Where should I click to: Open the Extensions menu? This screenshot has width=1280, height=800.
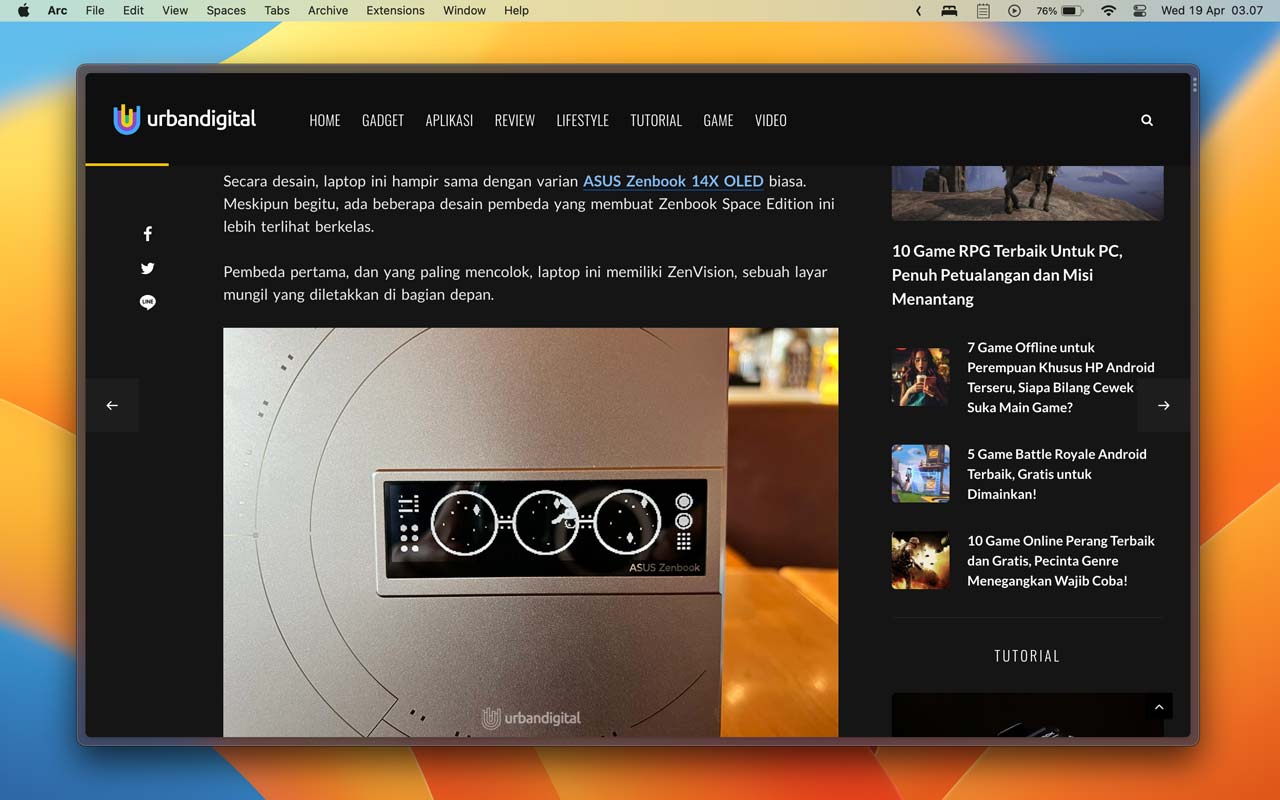pos(395,11)
